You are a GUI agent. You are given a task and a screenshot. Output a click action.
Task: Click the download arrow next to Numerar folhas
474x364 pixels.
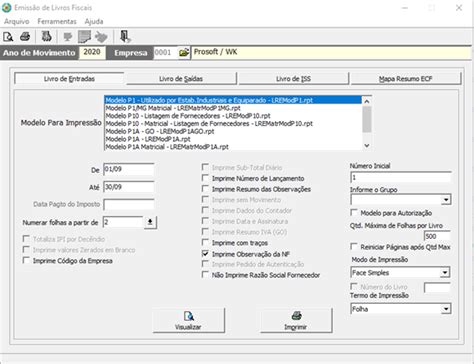click(x=150, y=222)
